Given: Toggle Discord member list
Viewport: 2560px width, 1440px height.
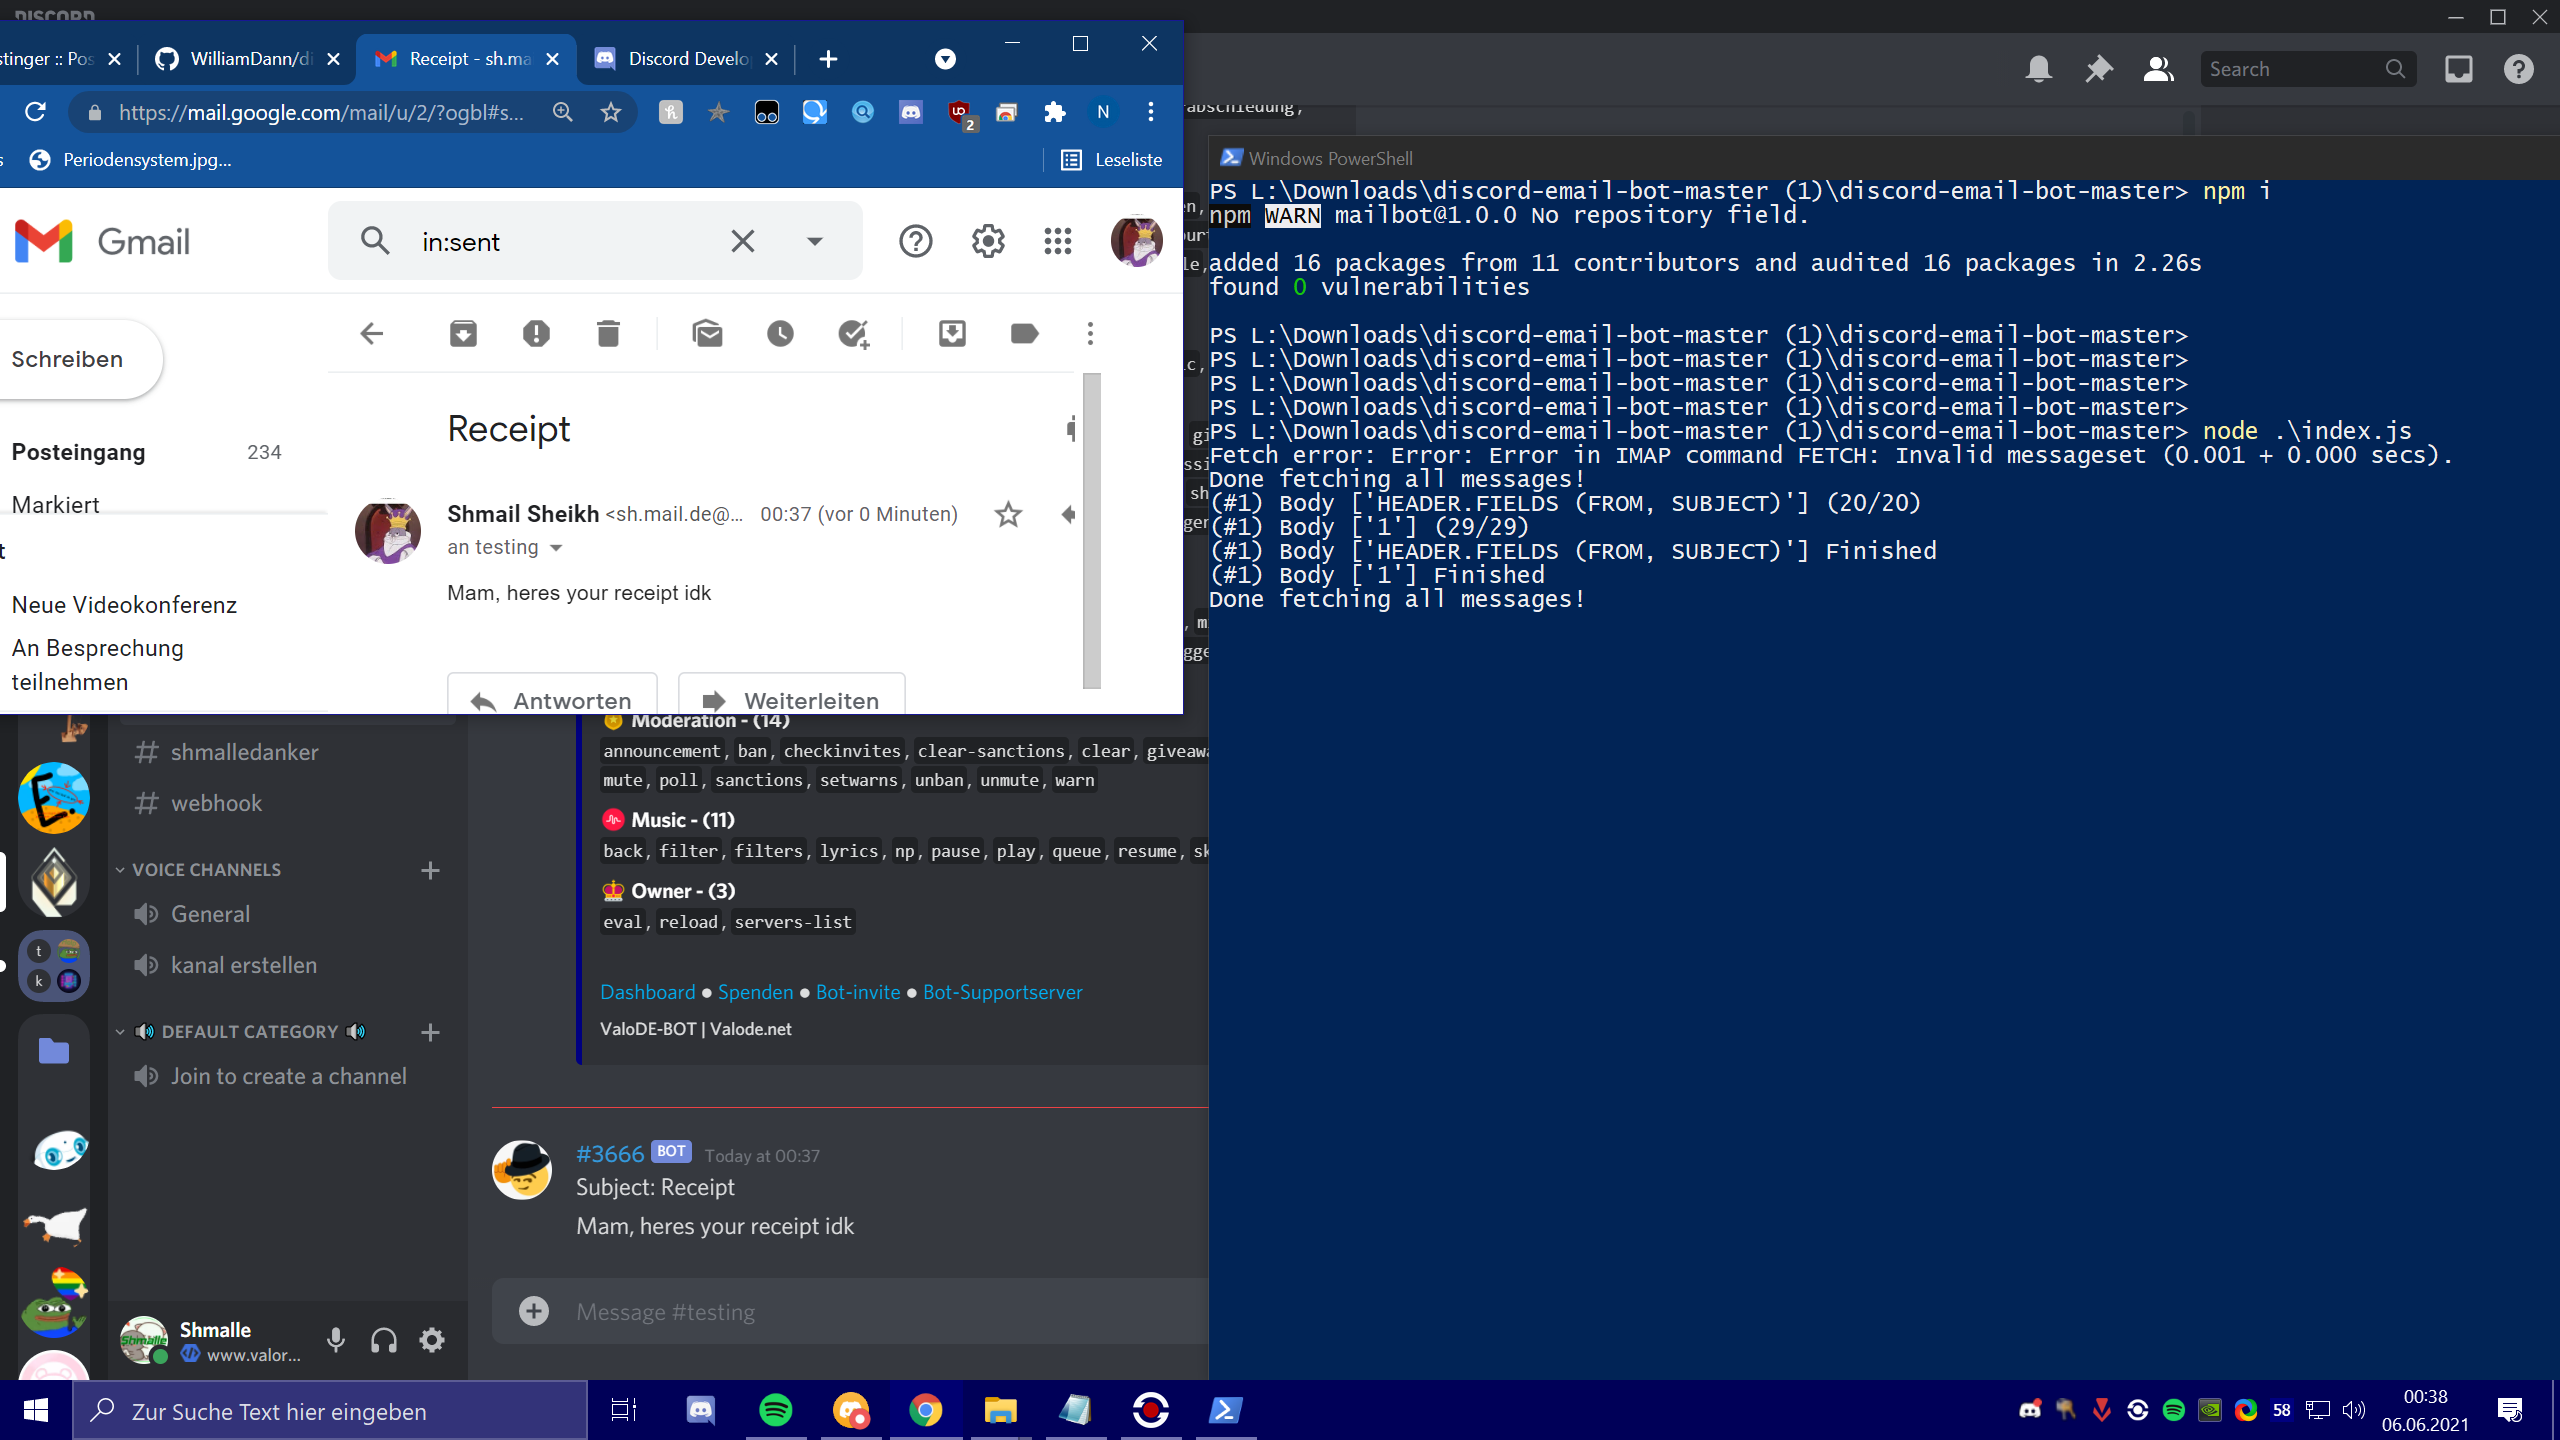Looking at the screenshot, I should (2158, 69).
